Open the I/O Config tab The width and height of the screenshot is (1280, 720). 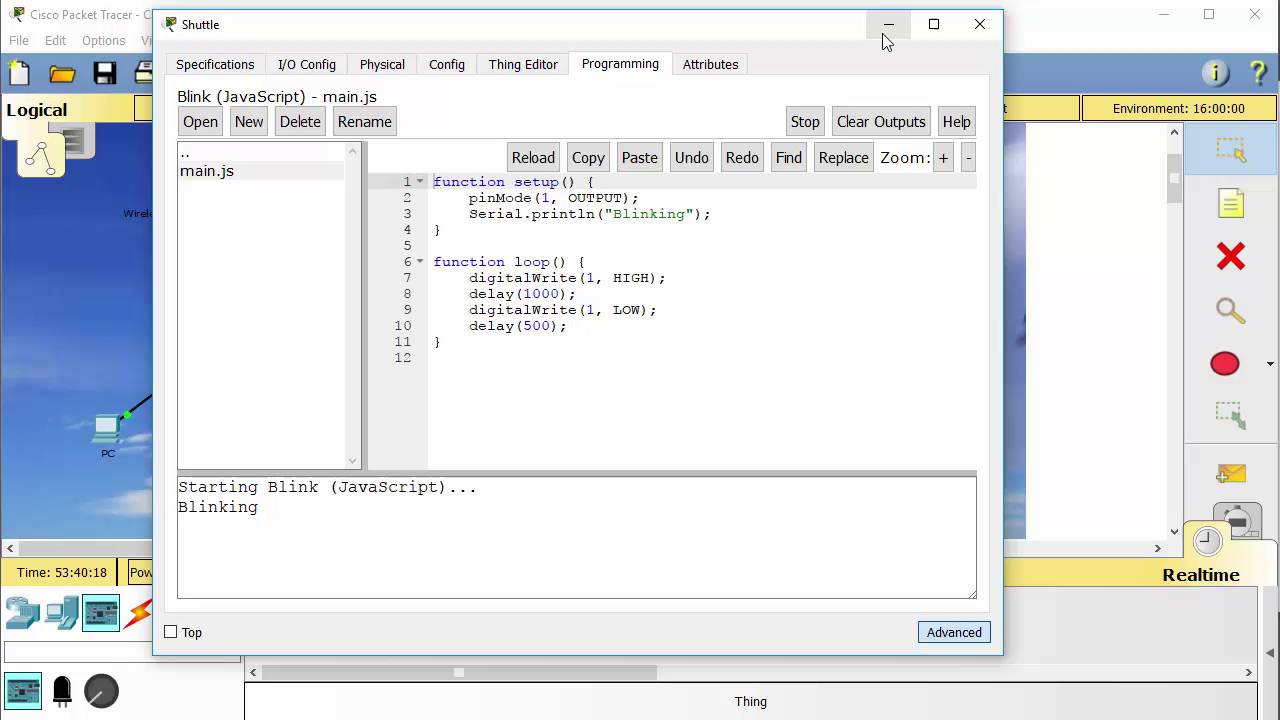tap(306, 64)
